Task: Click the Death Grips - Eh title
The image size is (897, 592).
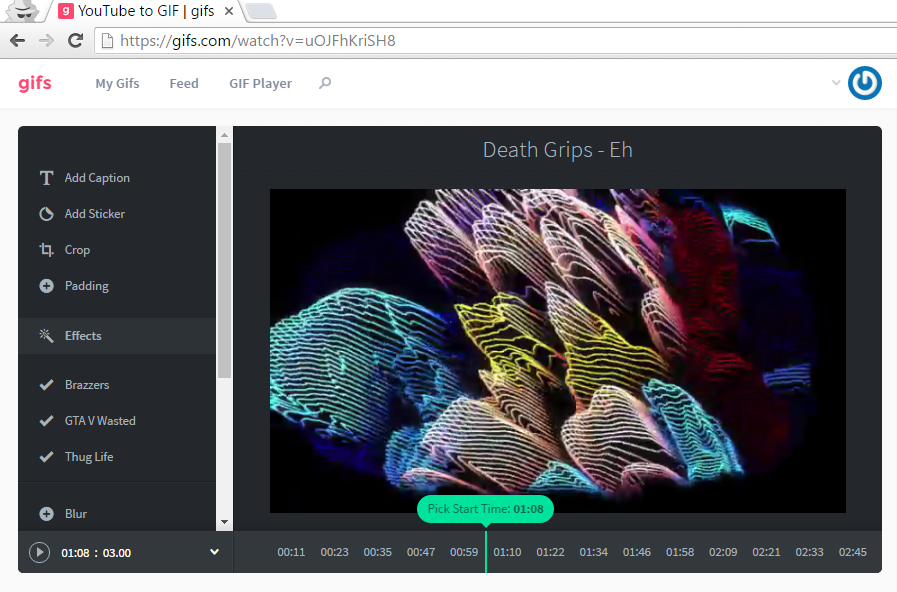Action: pyautogui.click(x=558, y=150)
